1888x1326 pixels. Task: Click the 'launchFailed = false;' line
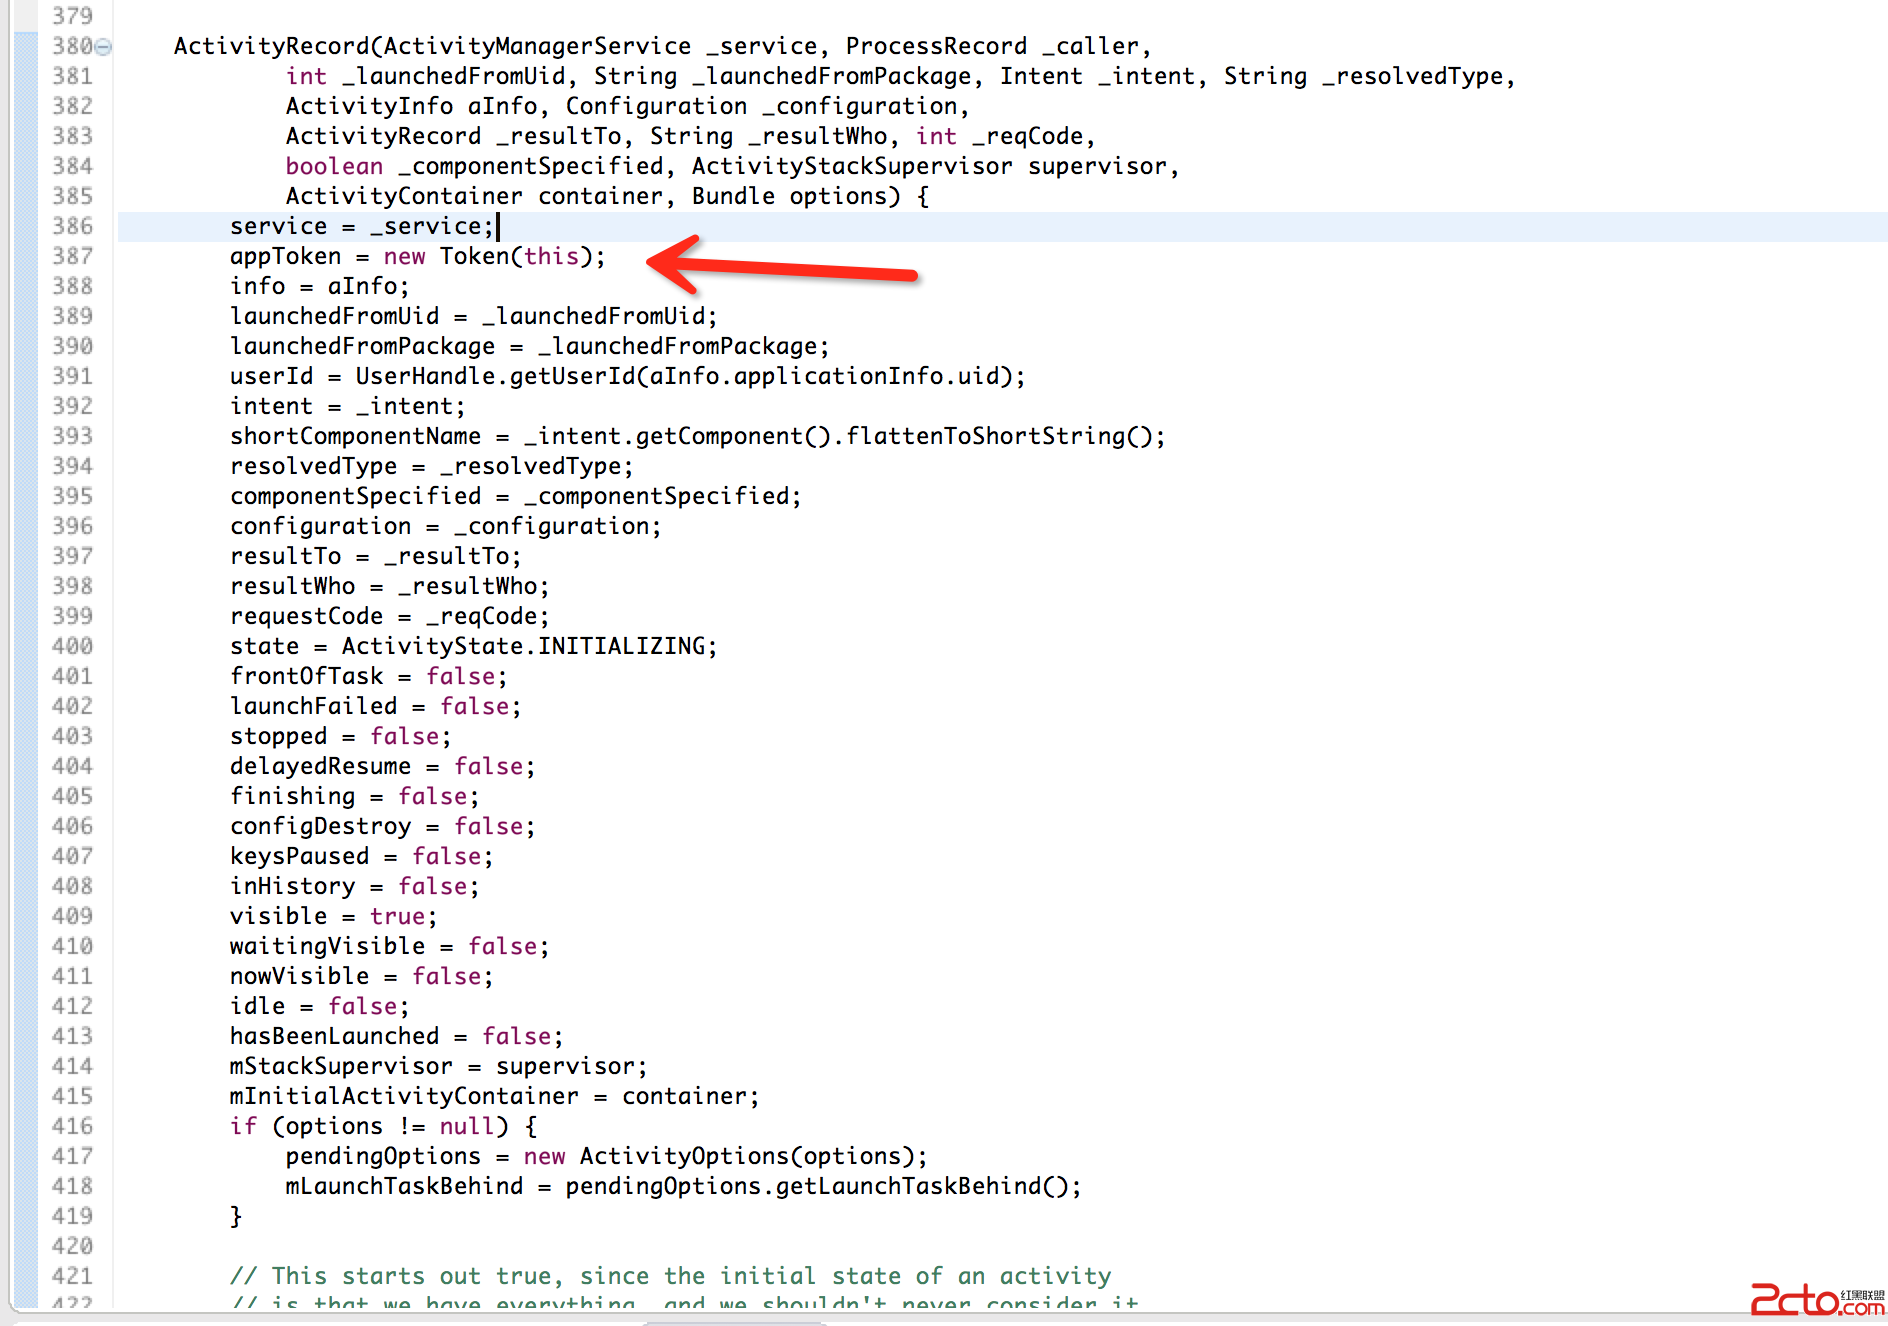376,706
